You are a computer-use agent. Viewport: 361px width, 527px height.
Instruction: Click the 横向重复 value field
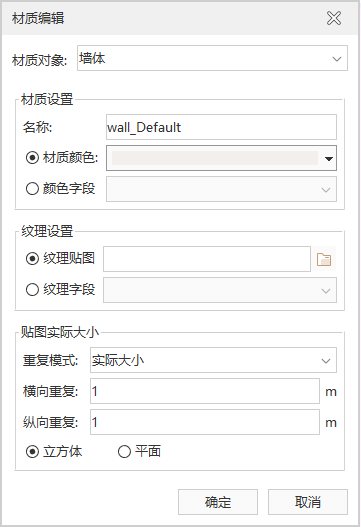point(205,391)
